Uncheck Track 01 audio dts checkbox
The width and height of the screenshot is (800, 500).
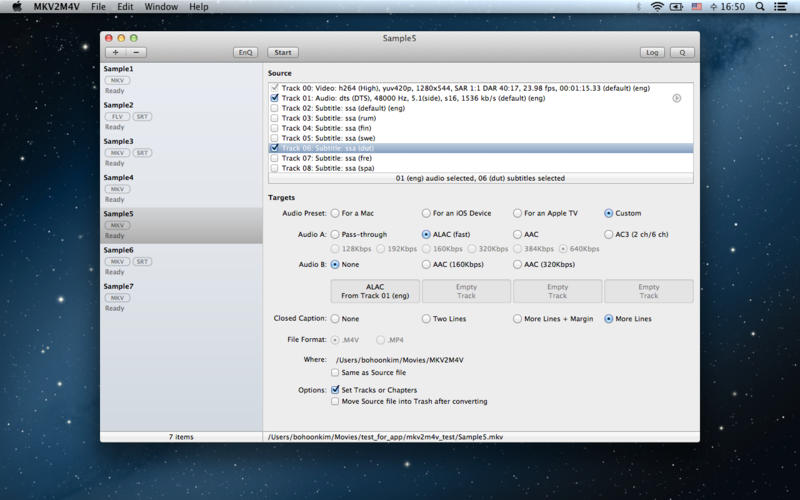click(x=274, y=98)
